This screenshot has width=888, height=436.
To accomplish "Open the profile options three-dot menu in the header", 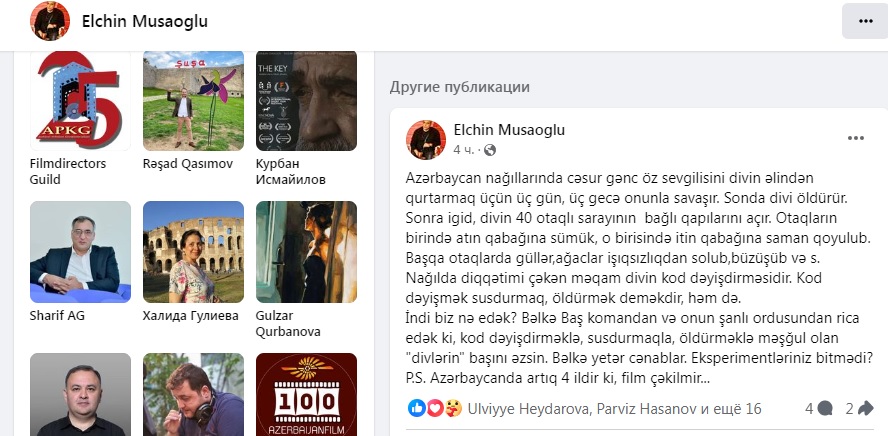I will [865, 21].
